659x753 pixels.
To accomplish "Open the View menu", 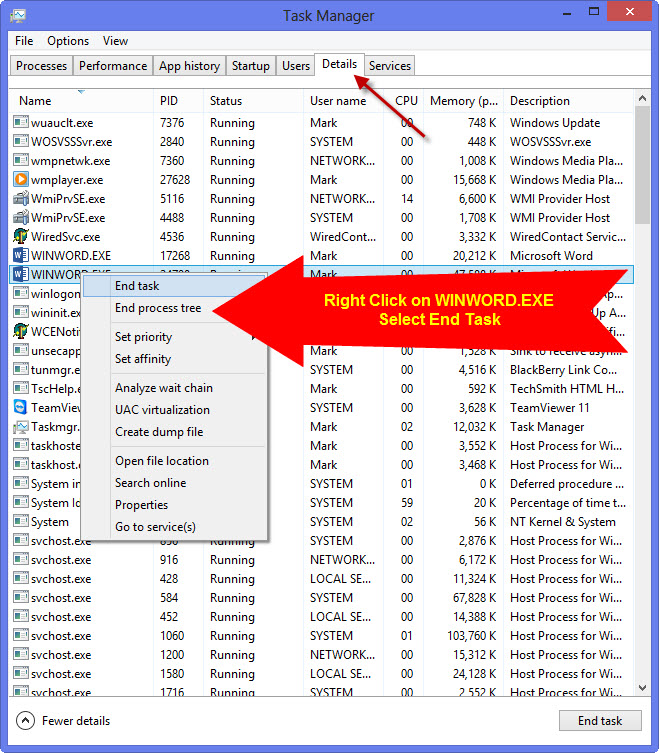I will (x=115, y=41).
